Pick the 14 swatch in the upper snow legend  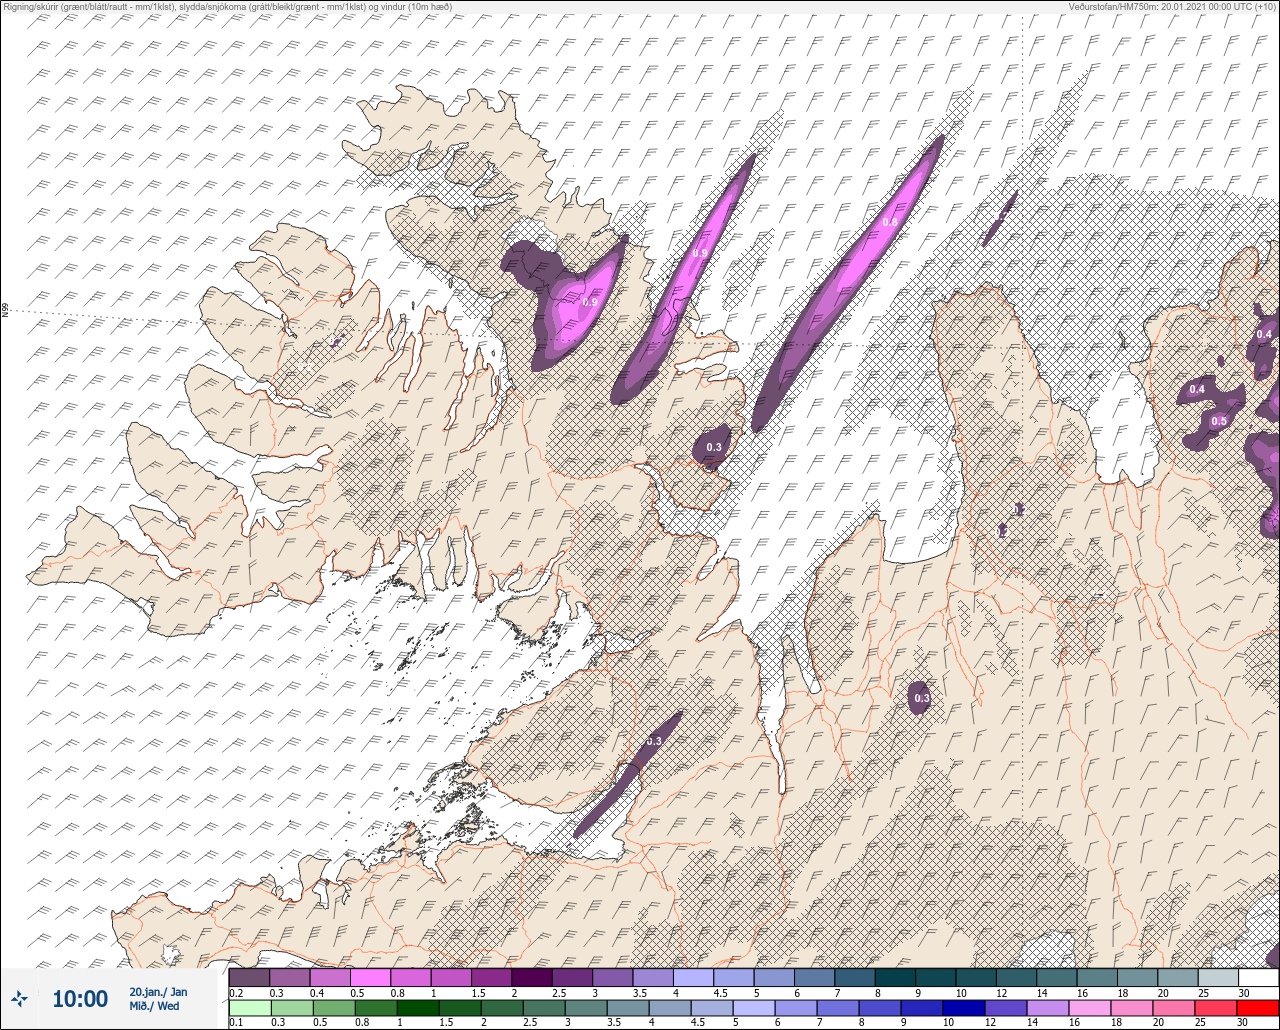(x=1056, y=977)
